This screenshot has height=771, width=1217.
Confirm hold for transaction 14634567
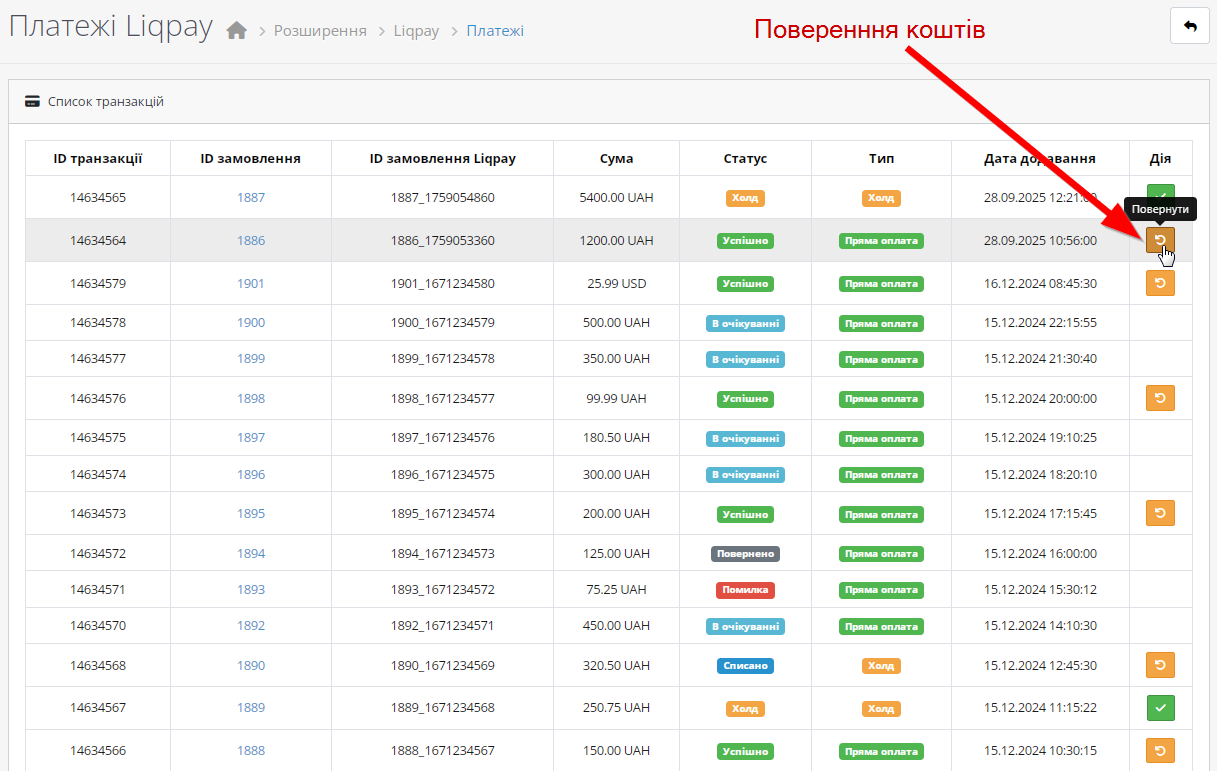click(x=1160, y=708)
